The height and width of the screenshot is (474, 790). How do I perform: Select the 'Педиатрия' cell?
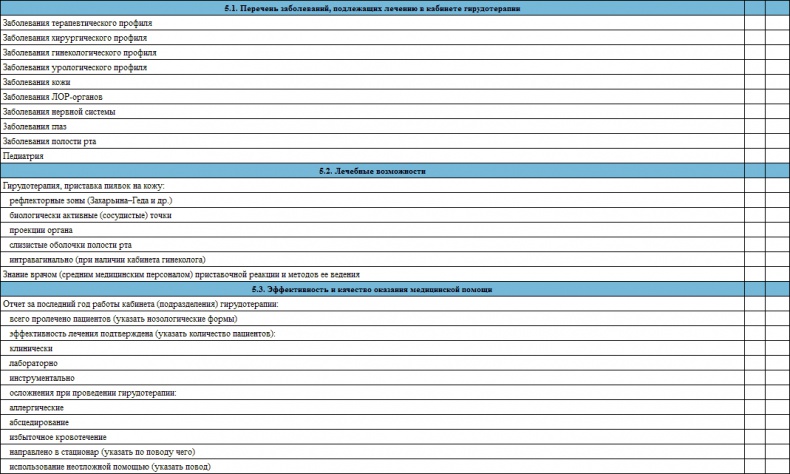coord(25,156)
